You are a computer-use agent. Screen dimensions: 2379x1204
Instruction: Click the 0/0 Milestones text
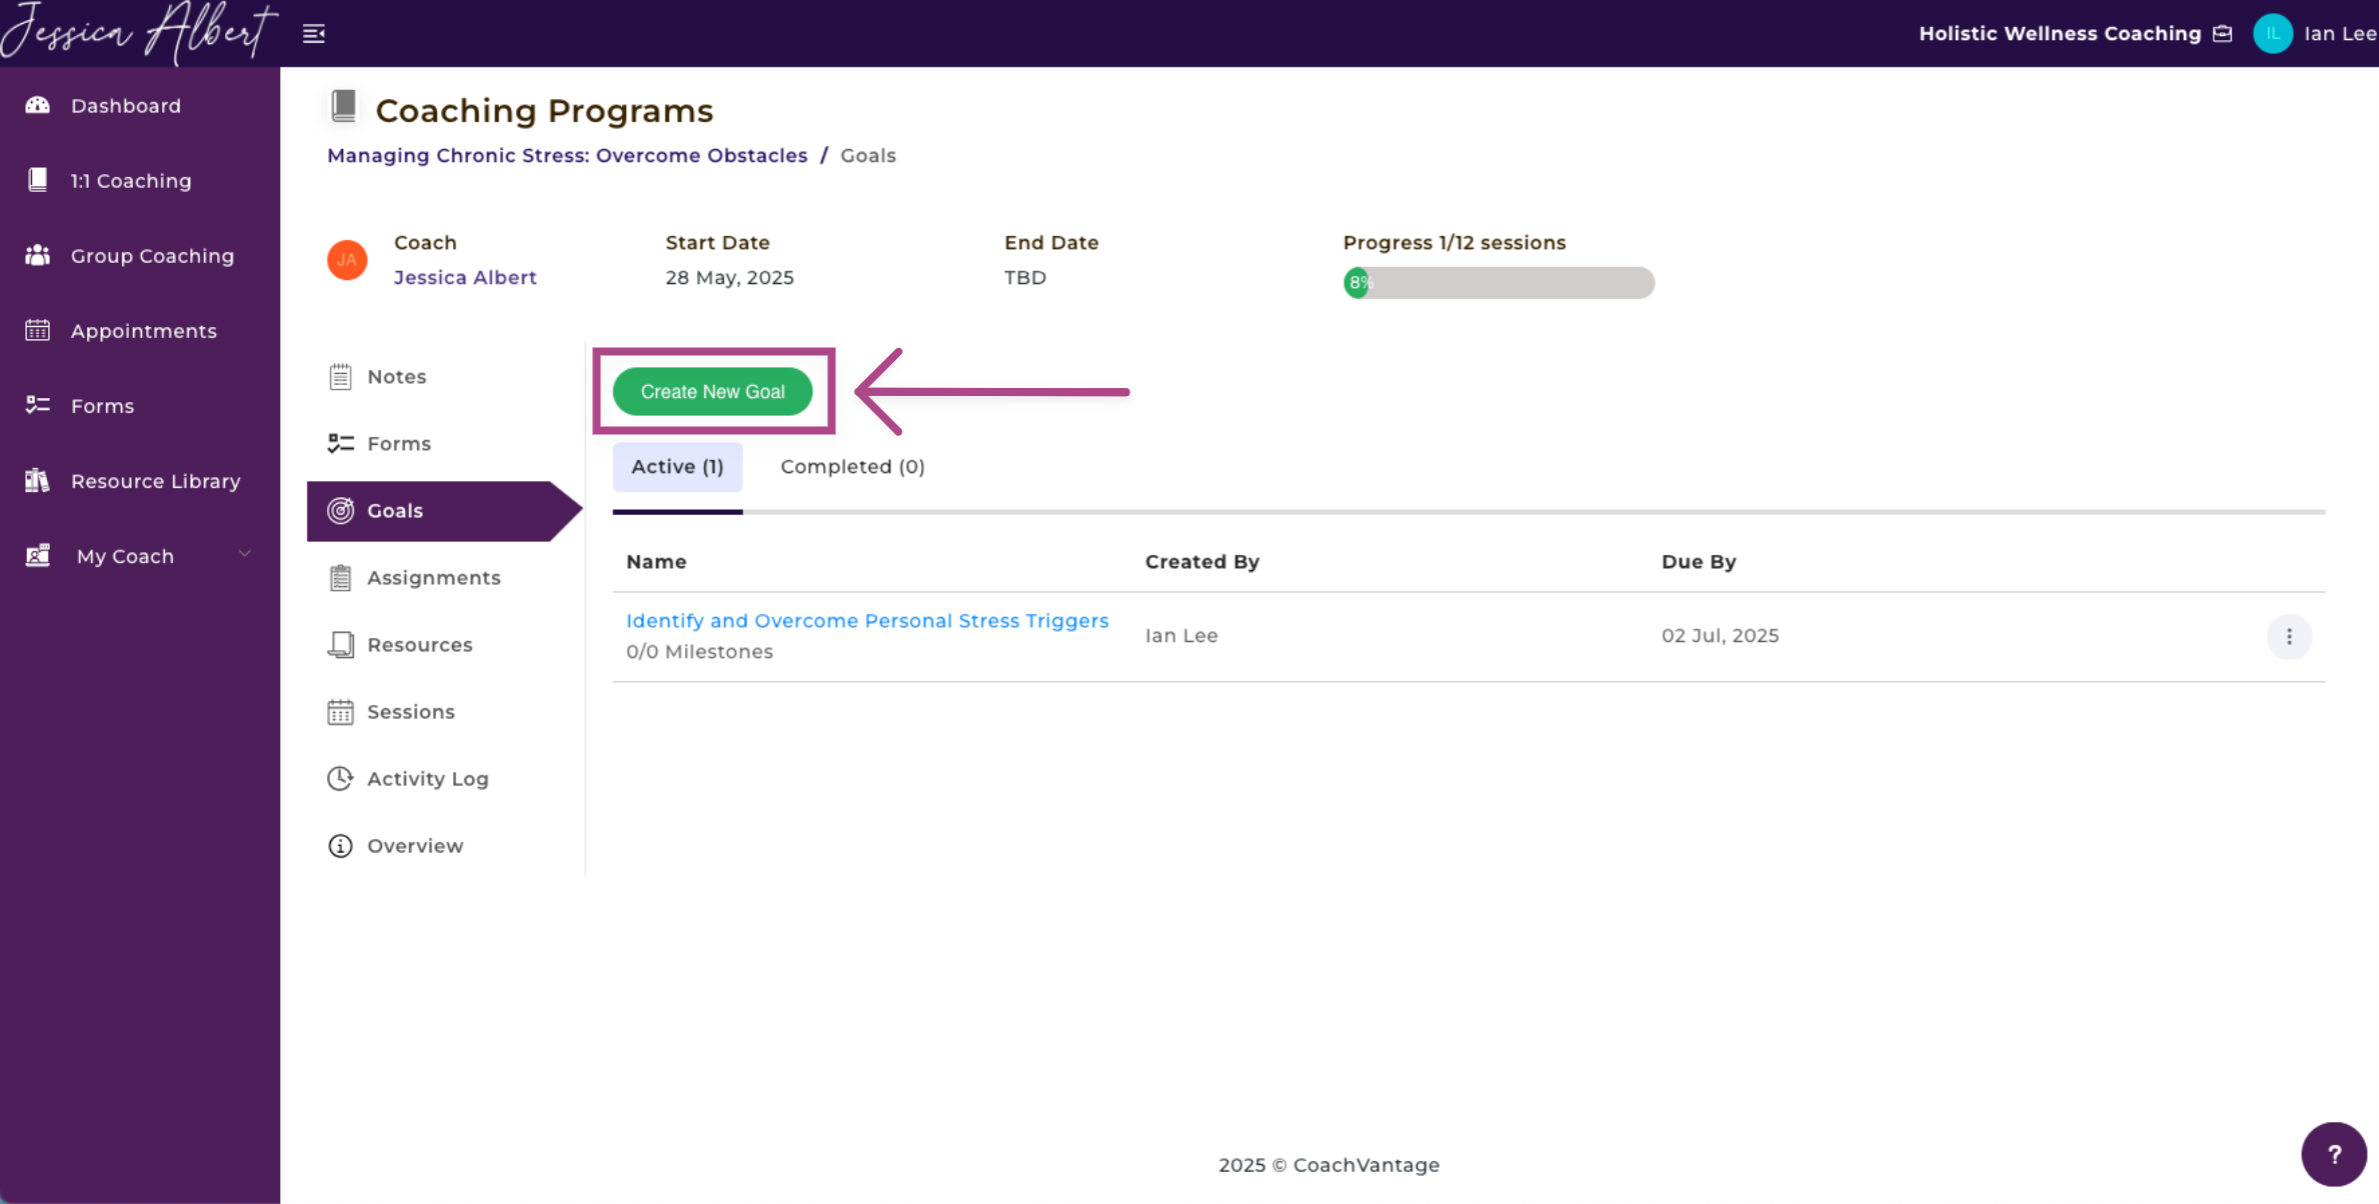pyautogui.click(x=699, y=651)
